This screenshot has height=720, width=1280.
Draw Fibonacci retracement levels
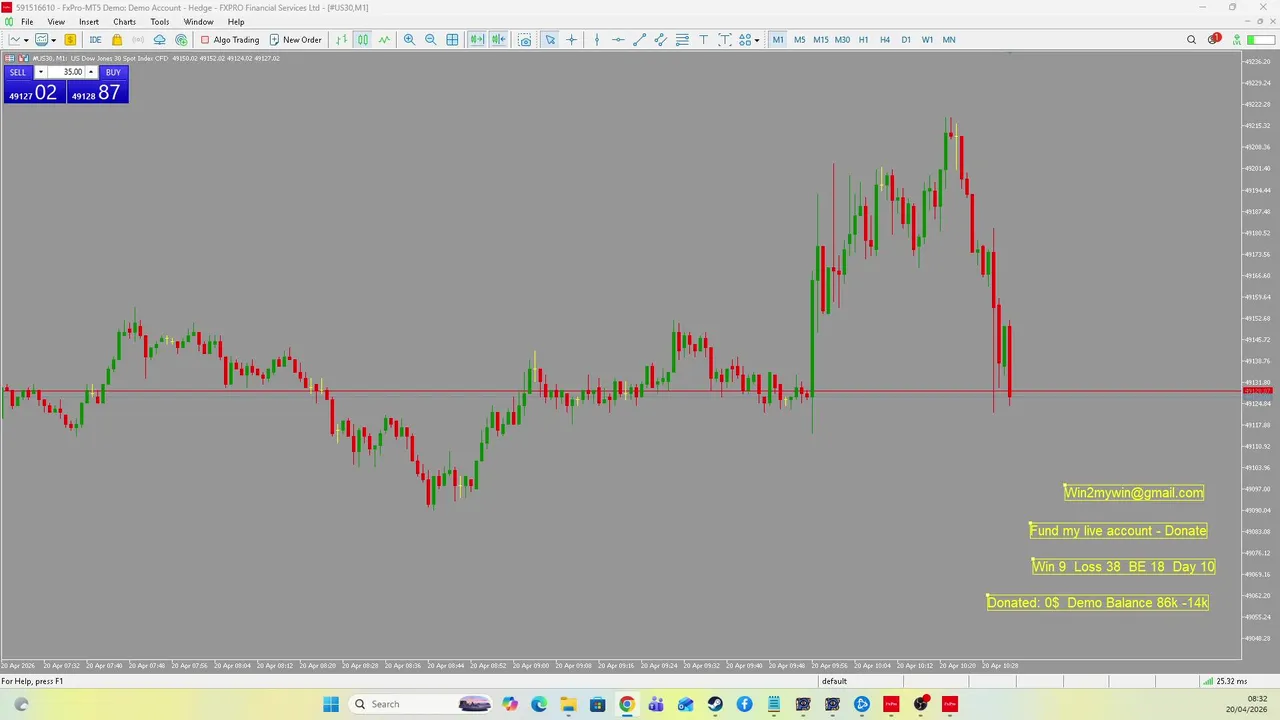[682, 40]
